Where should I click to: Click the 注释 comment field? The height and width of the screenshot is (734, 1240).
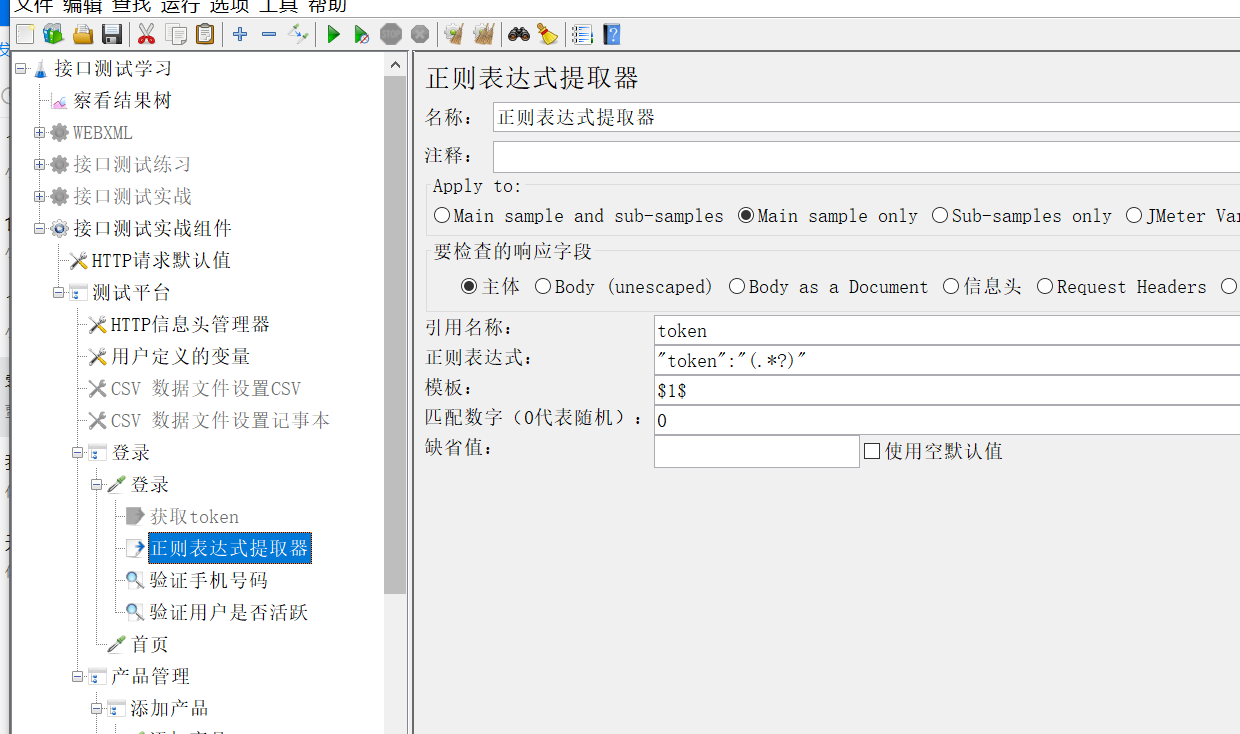(866, 157)
